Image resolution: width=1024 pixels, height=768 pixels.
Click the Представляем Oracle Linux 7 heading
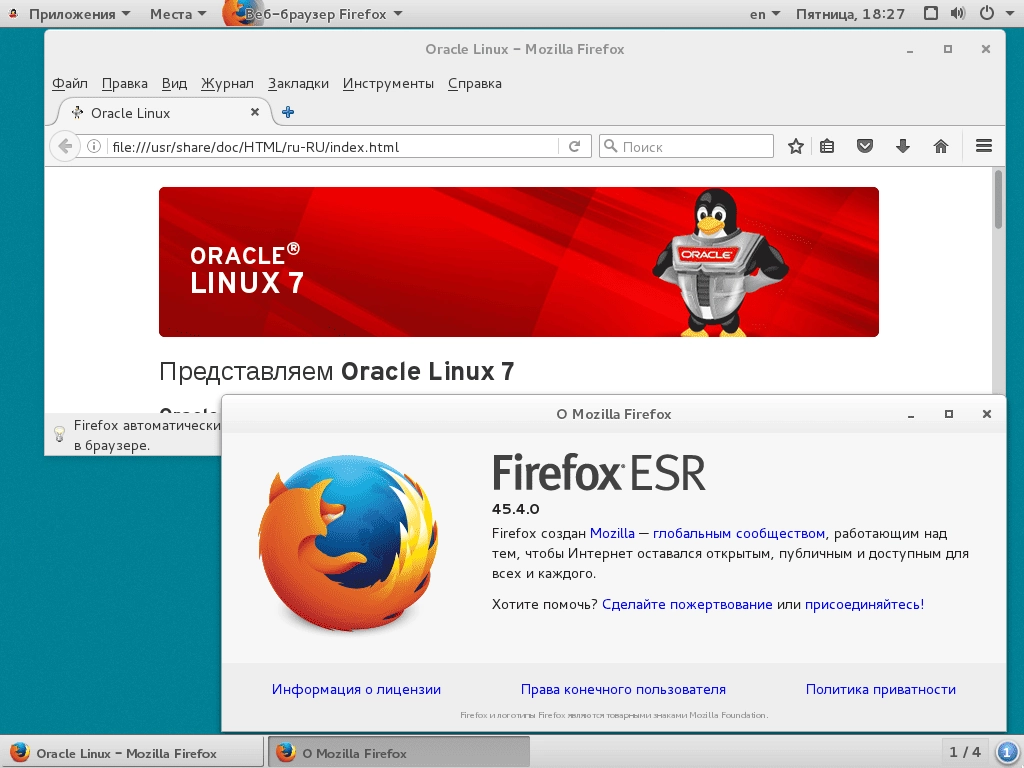click(x=336, y=371)
